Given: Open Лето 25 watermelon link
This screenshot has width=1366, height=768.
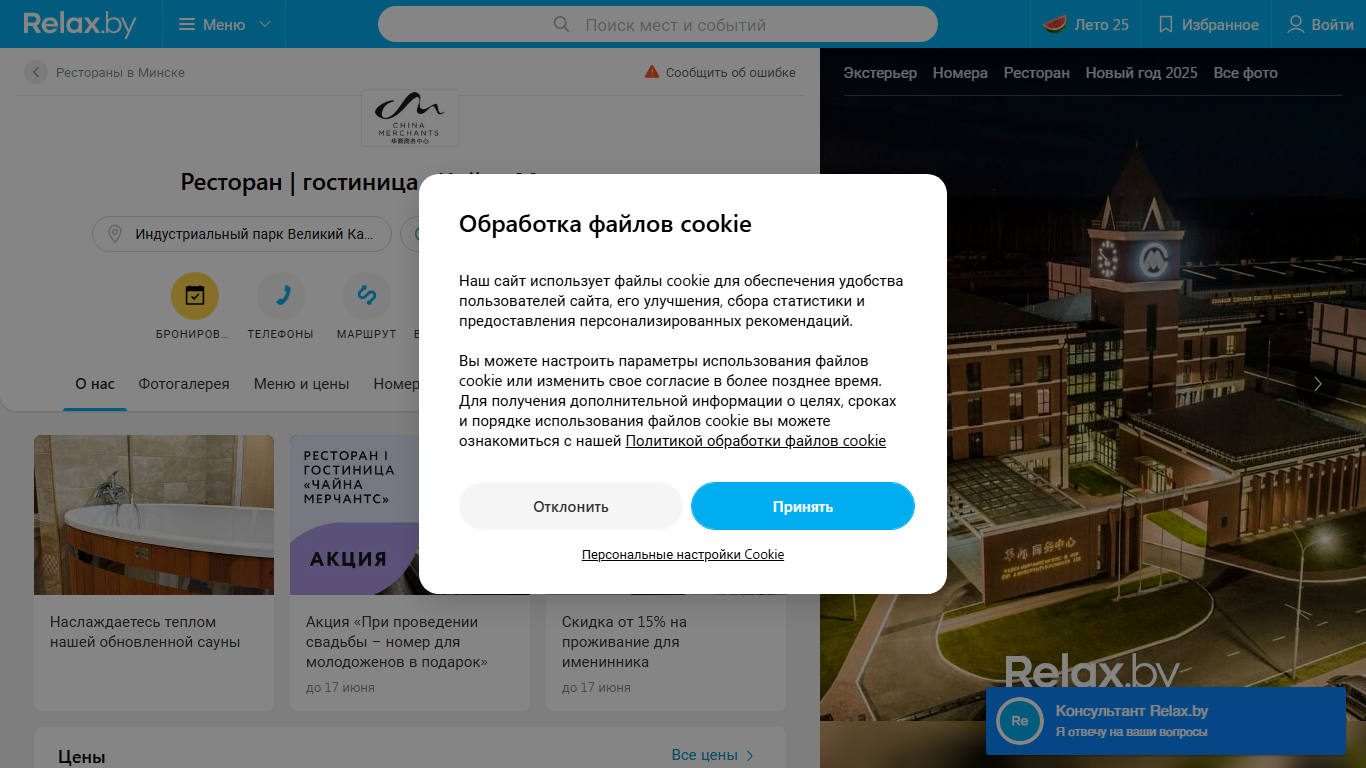Looking at the screenshot, I should pos(1086,24).
